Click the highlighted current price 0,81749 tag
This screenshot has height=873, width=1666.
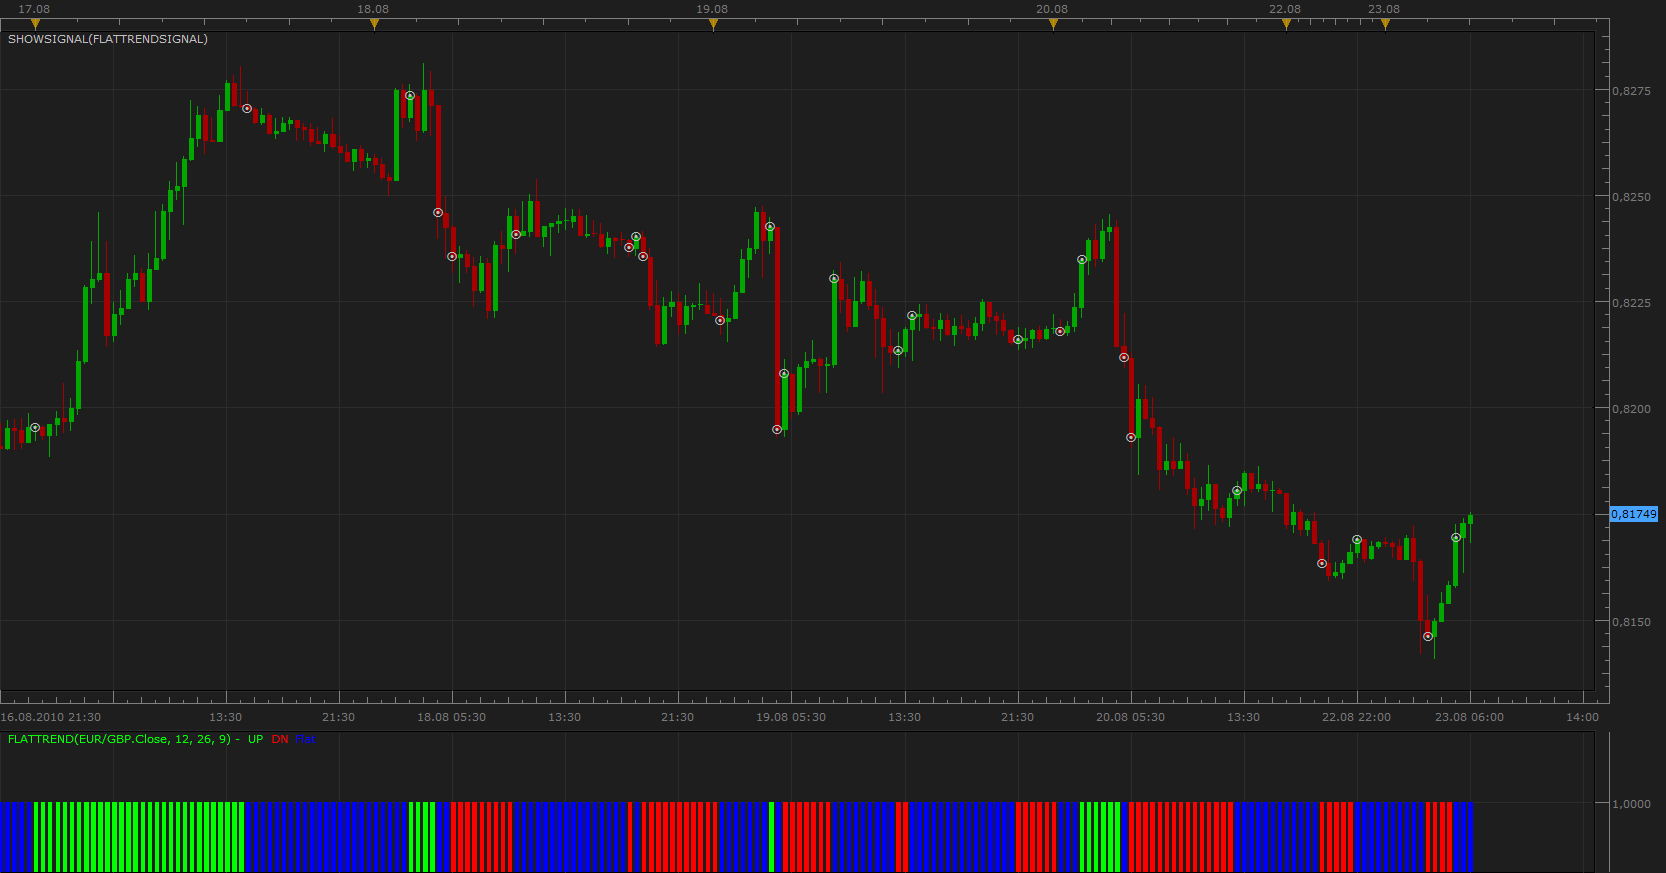click(1633, 514)
